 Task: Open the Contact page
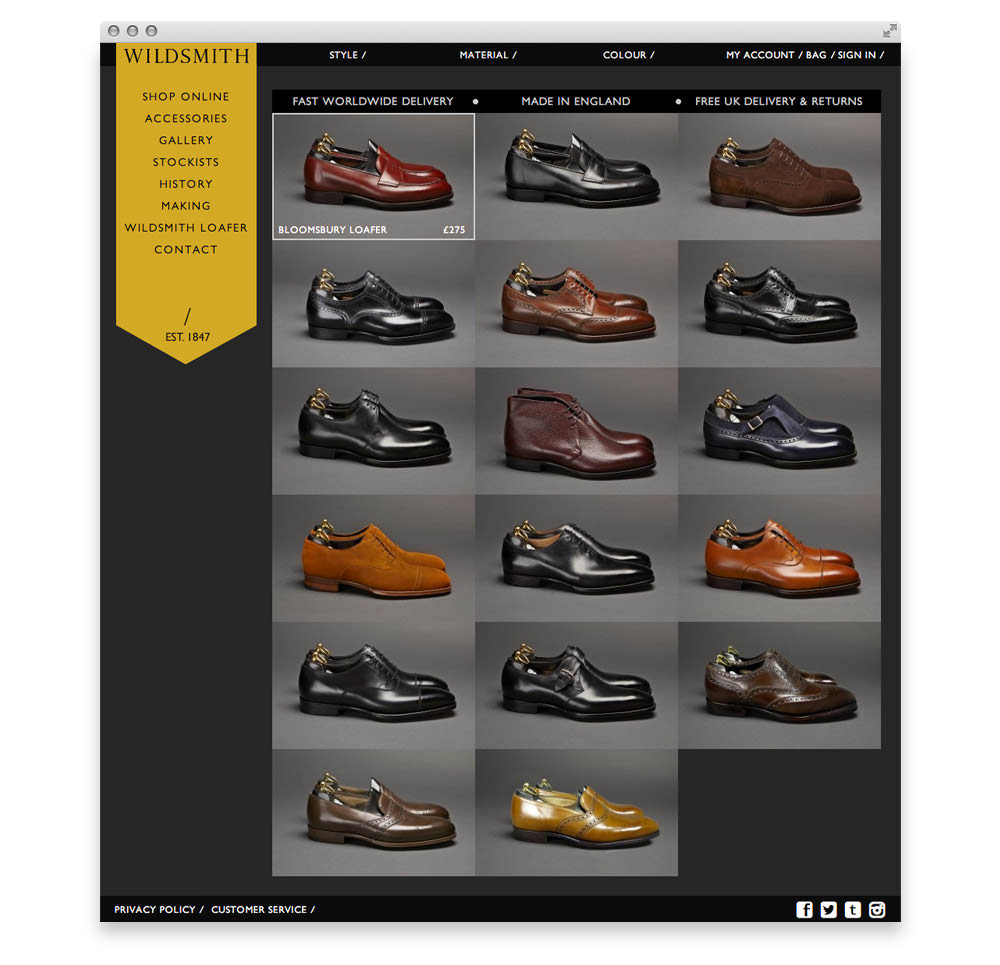point(186,249)
